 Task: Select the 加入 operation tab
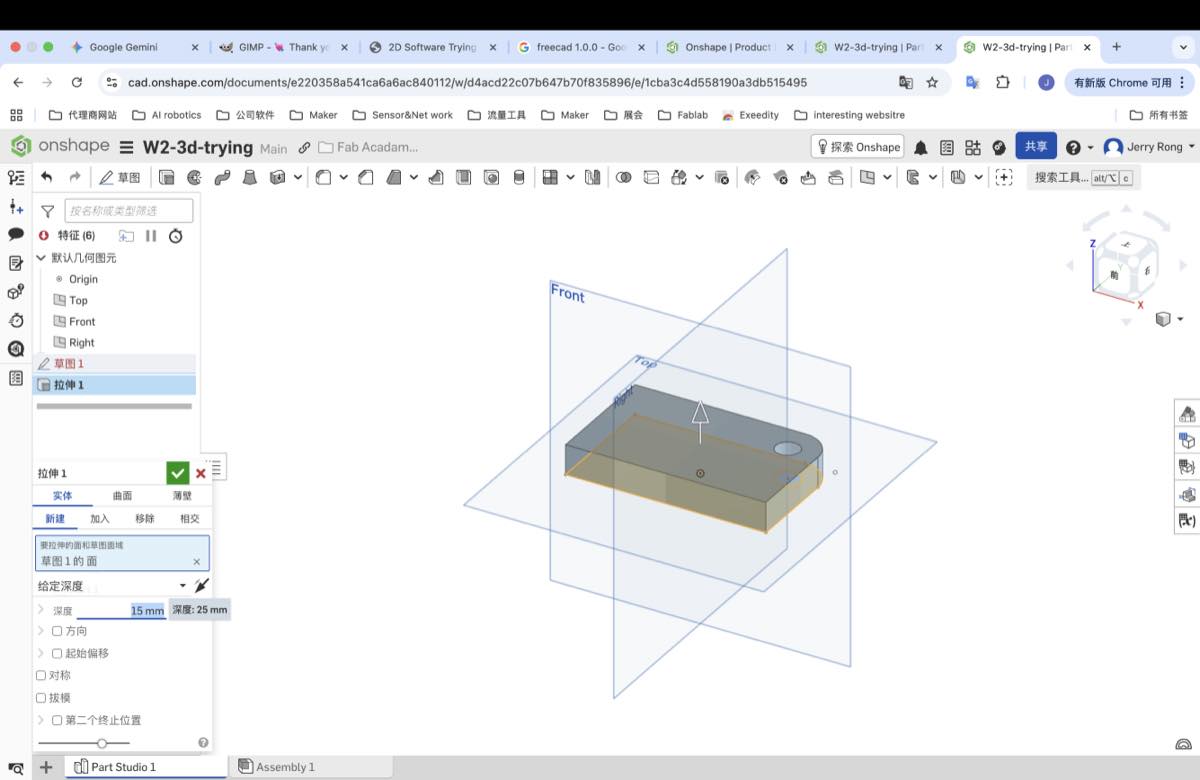point(100,518)
